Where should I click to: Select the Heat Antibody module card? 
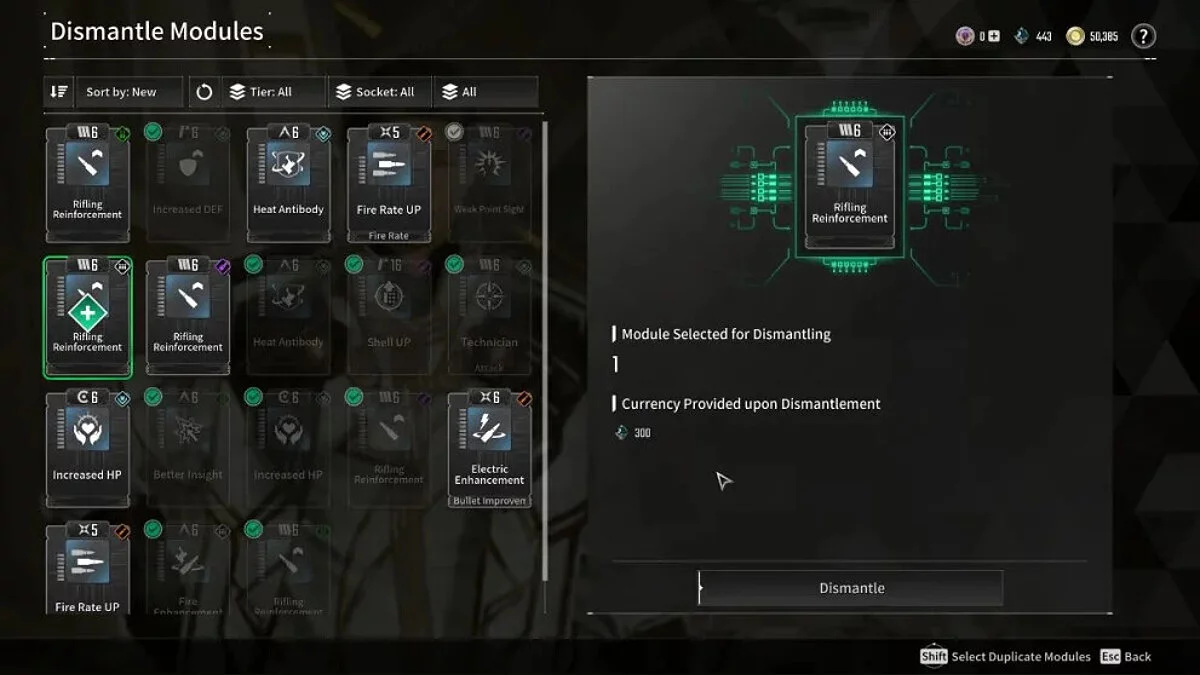(288, 183)
